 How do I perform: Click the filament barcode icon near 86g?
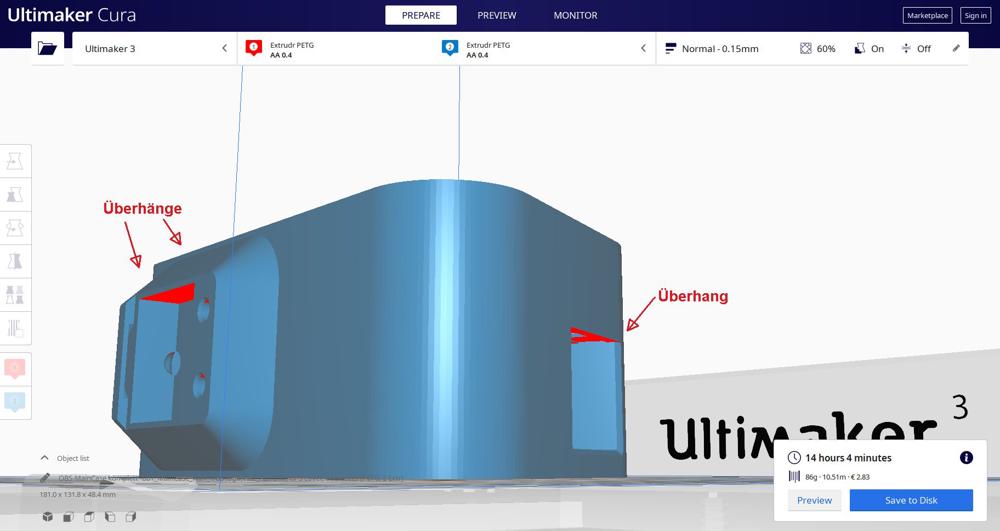tap(794, 476)
